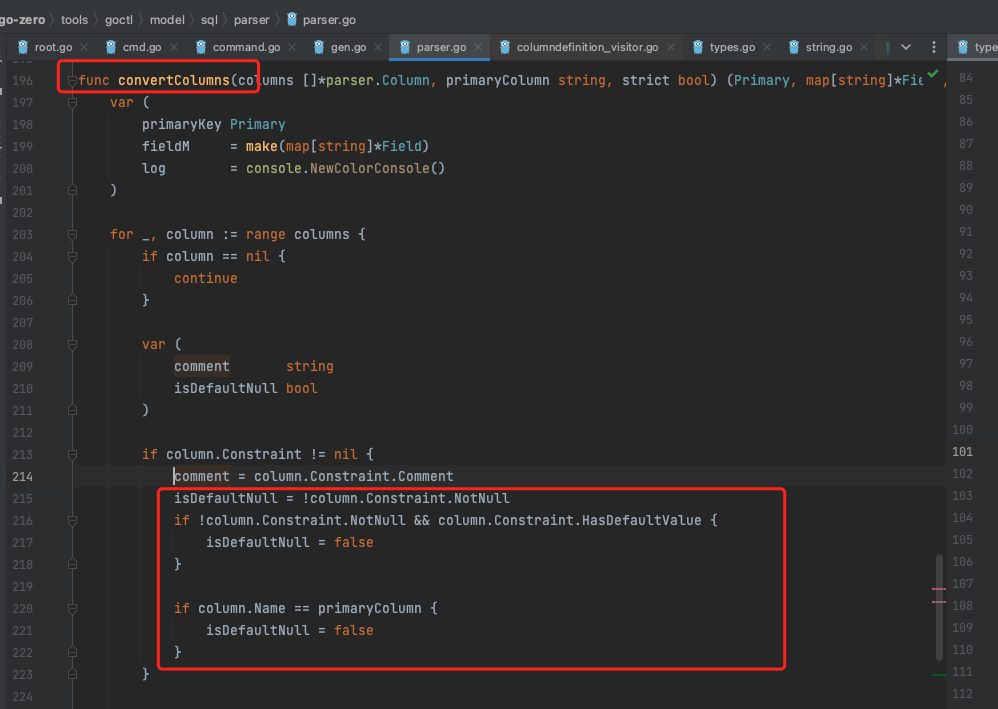Click the sql breadcrumb item
The image size is (998, 709).
pos(207,19)
